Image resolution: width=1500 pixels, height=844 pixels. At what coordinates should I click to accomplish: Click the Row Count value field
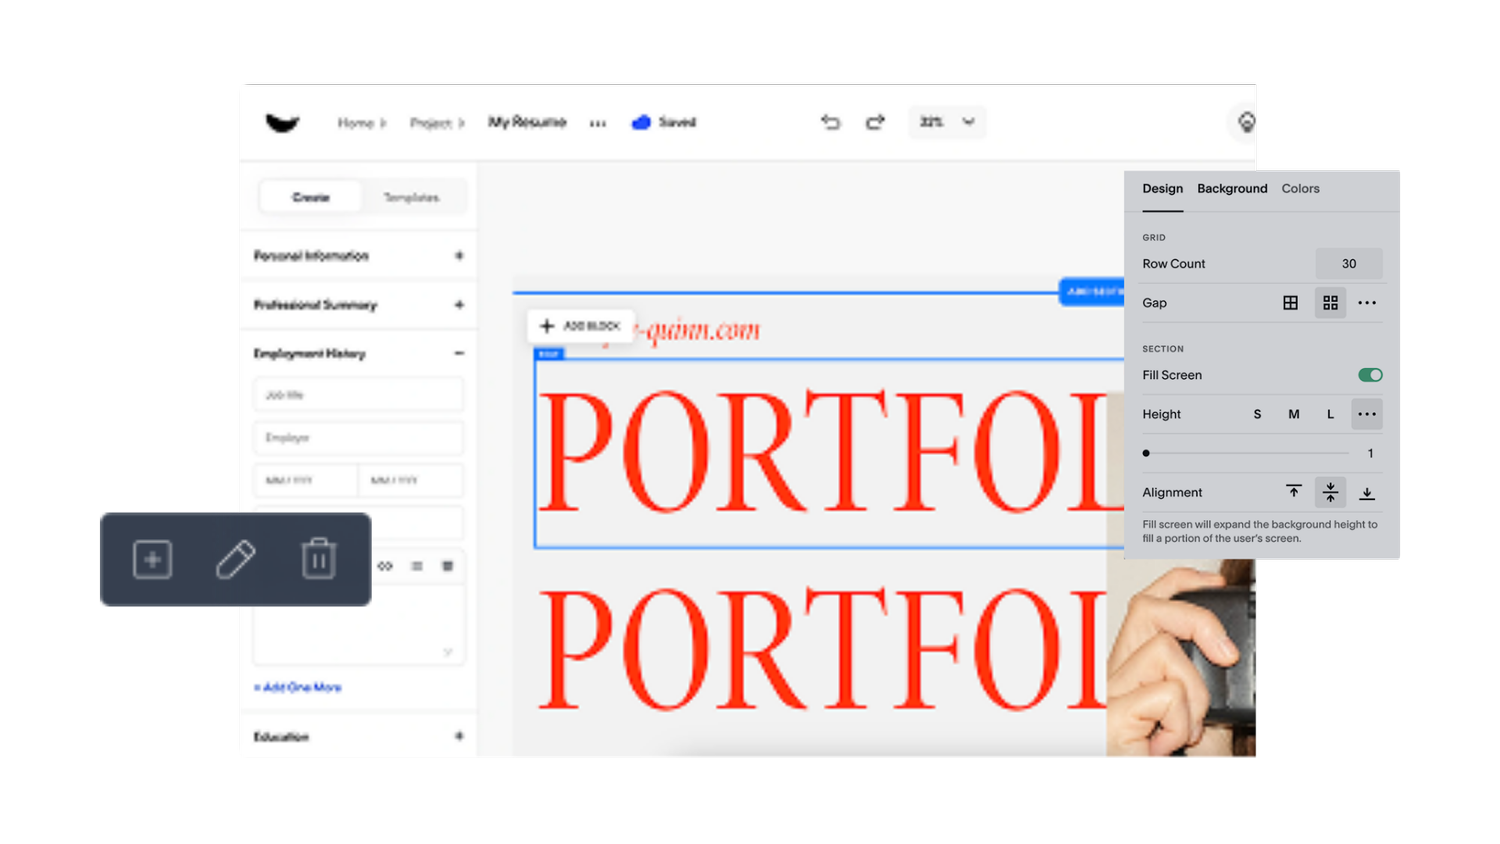point(1349,264)
